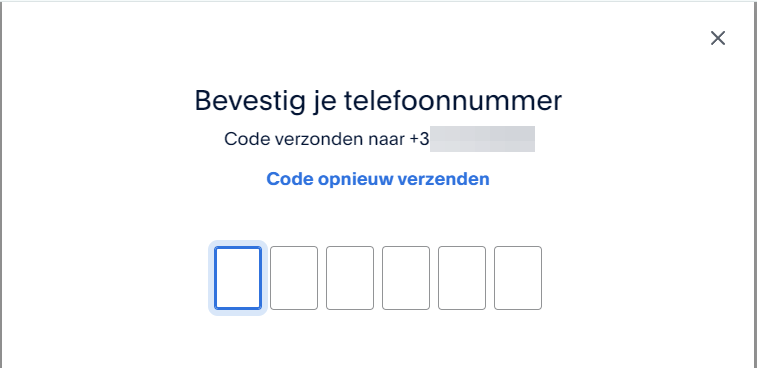Click the 'Bevestig je telefoonnummer' heading
The height and width of the screenshot is (368, 757).
tap(378, 101)
